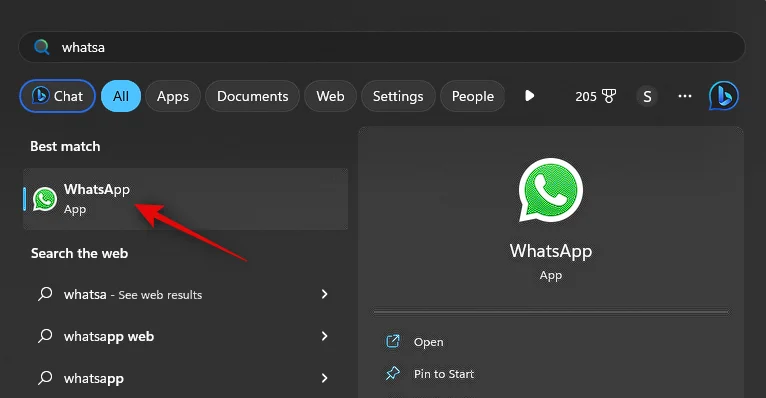Screen dimensions: 766x398
Task: Switch to the People filter tab
Action: click(472, 96)
